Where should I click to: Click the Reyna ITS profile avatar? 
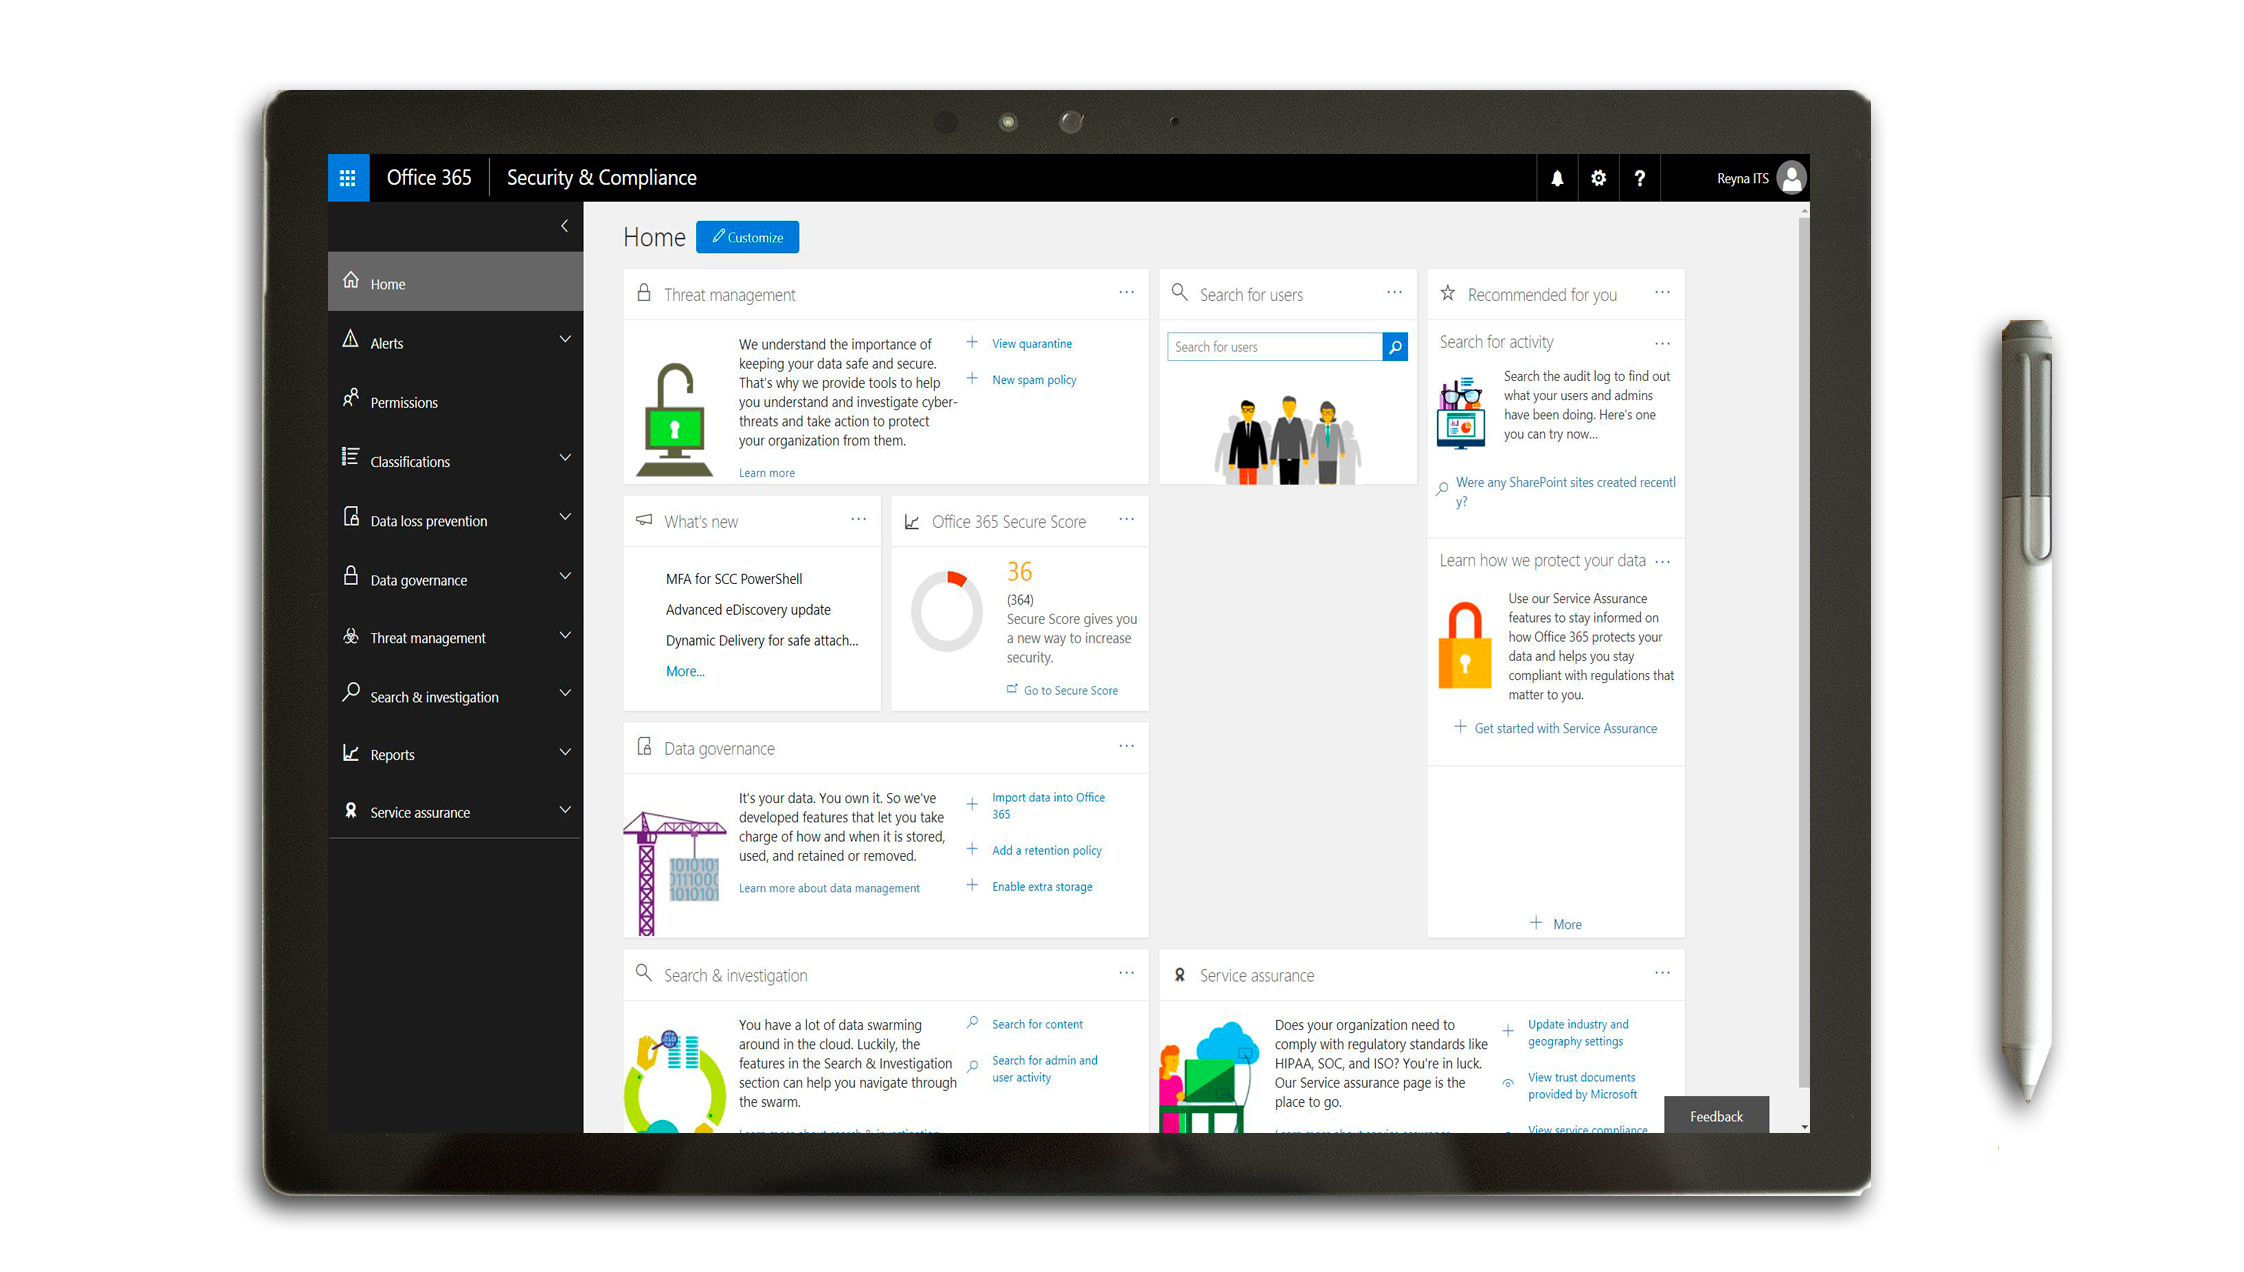click(x=1791, y=178)
